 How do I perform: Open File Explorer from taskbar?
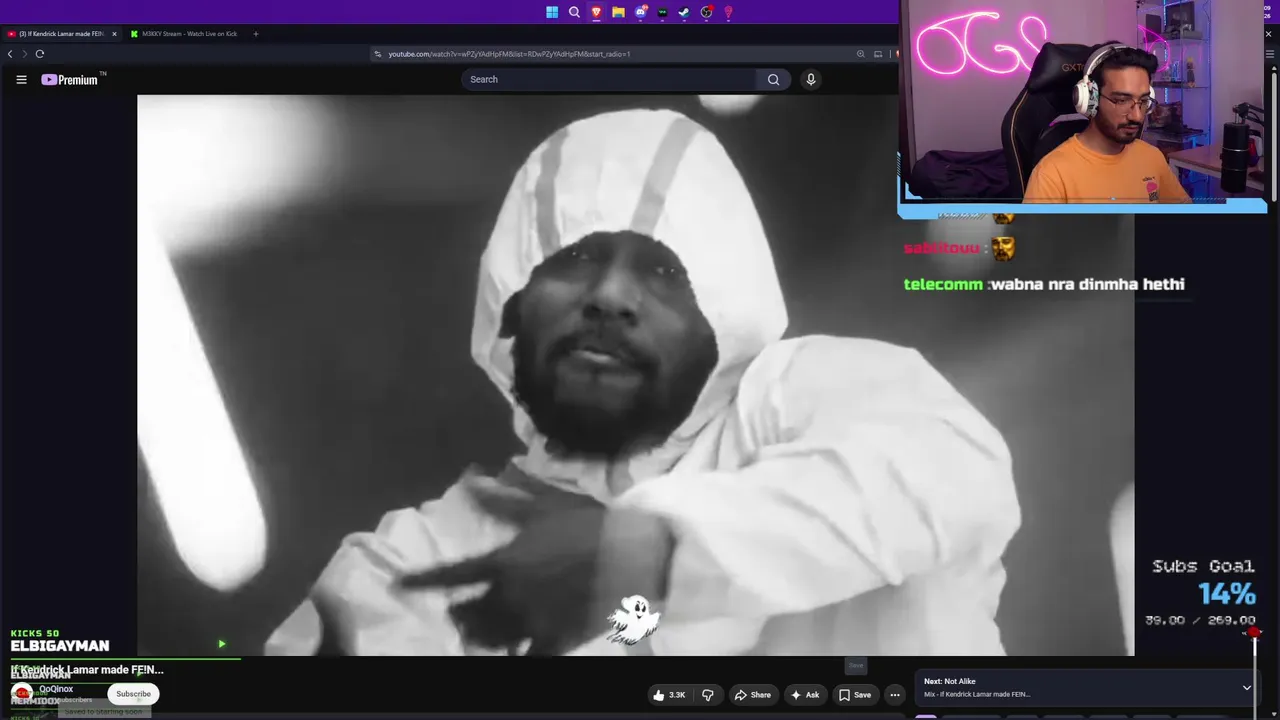[618, 12]
